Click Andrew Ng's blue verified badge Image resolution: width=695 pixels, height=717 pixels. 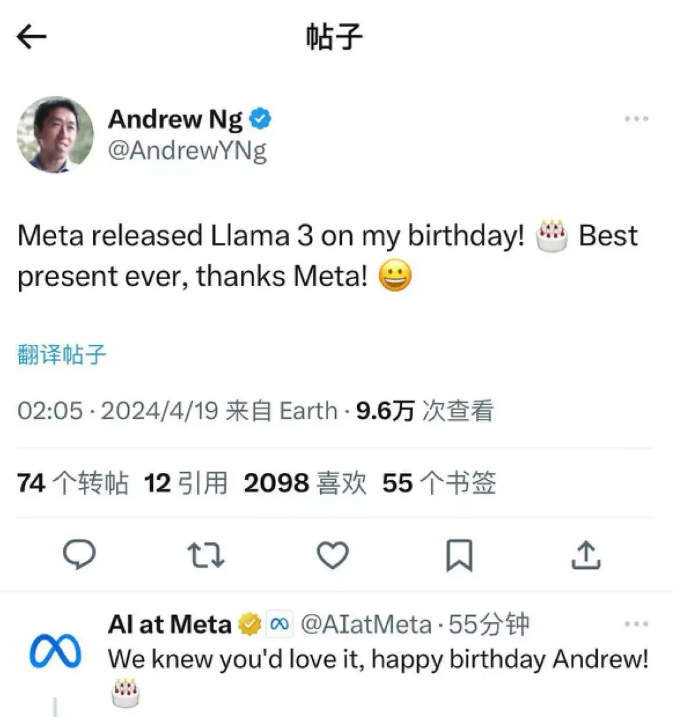point(260,119)
